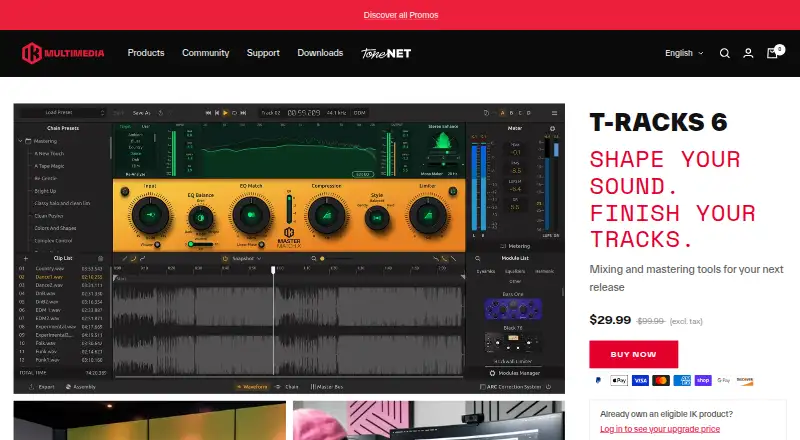
Task: Click the plus icon beside Clip List
Action: point(26,259)
